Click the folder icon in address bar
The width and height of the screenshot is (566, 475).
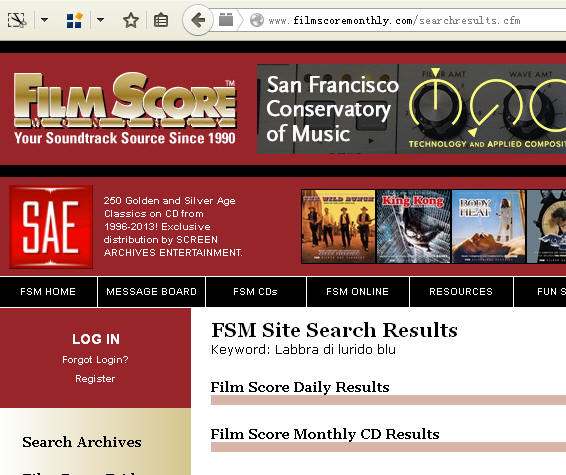click(226, 20)
